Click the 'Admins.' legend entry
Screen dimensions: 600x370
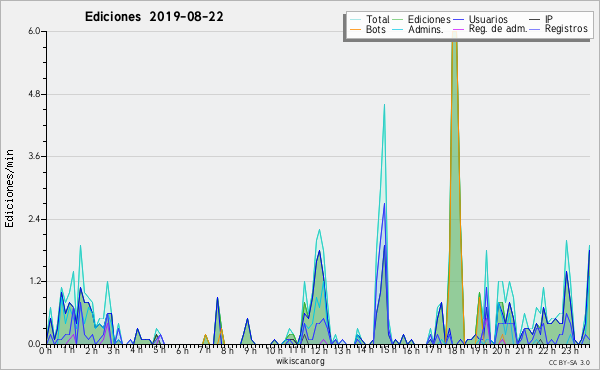click(x=418, y=29)
